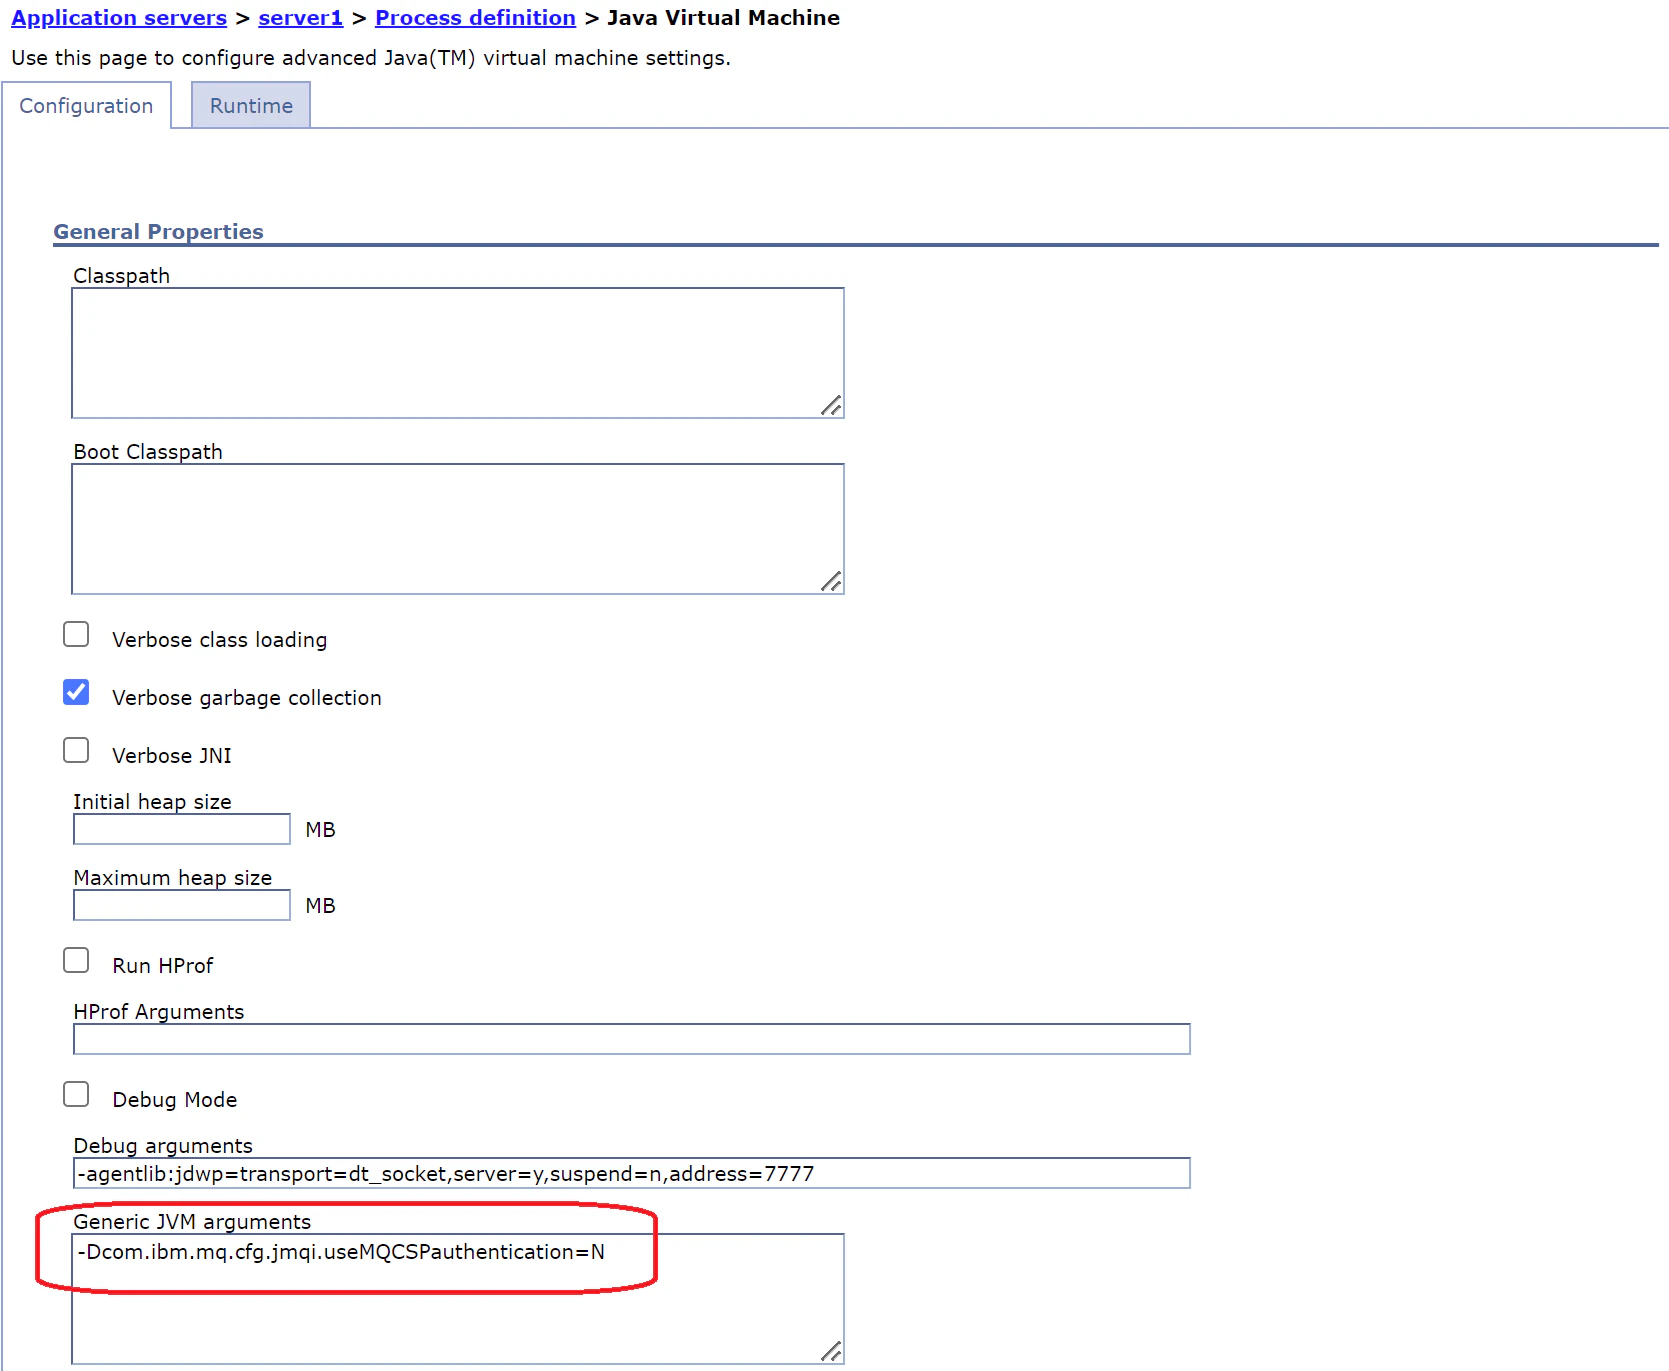The height and width of the screenshot is (1371, 1669).
Task: Click the 'Verbose garbage collection' label
Action: pos(247,698)
